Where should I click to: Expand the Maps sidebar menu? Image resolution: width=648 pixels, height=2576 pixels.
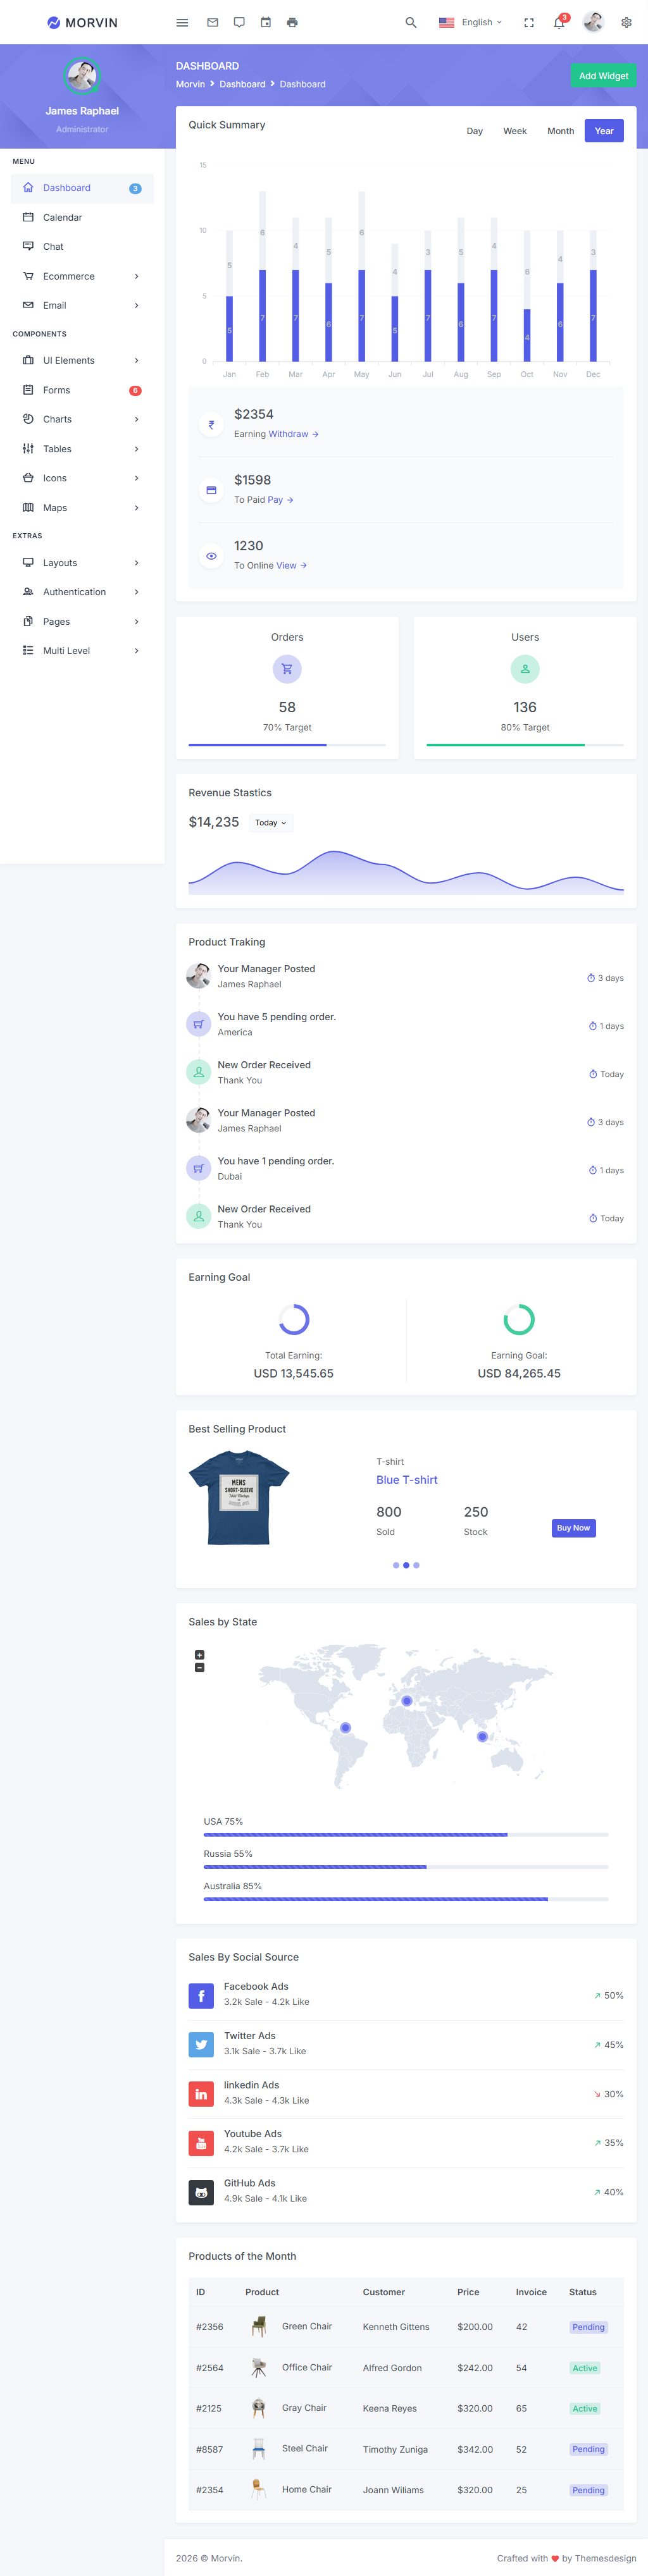pyautogui.click(x=82, y=508)
